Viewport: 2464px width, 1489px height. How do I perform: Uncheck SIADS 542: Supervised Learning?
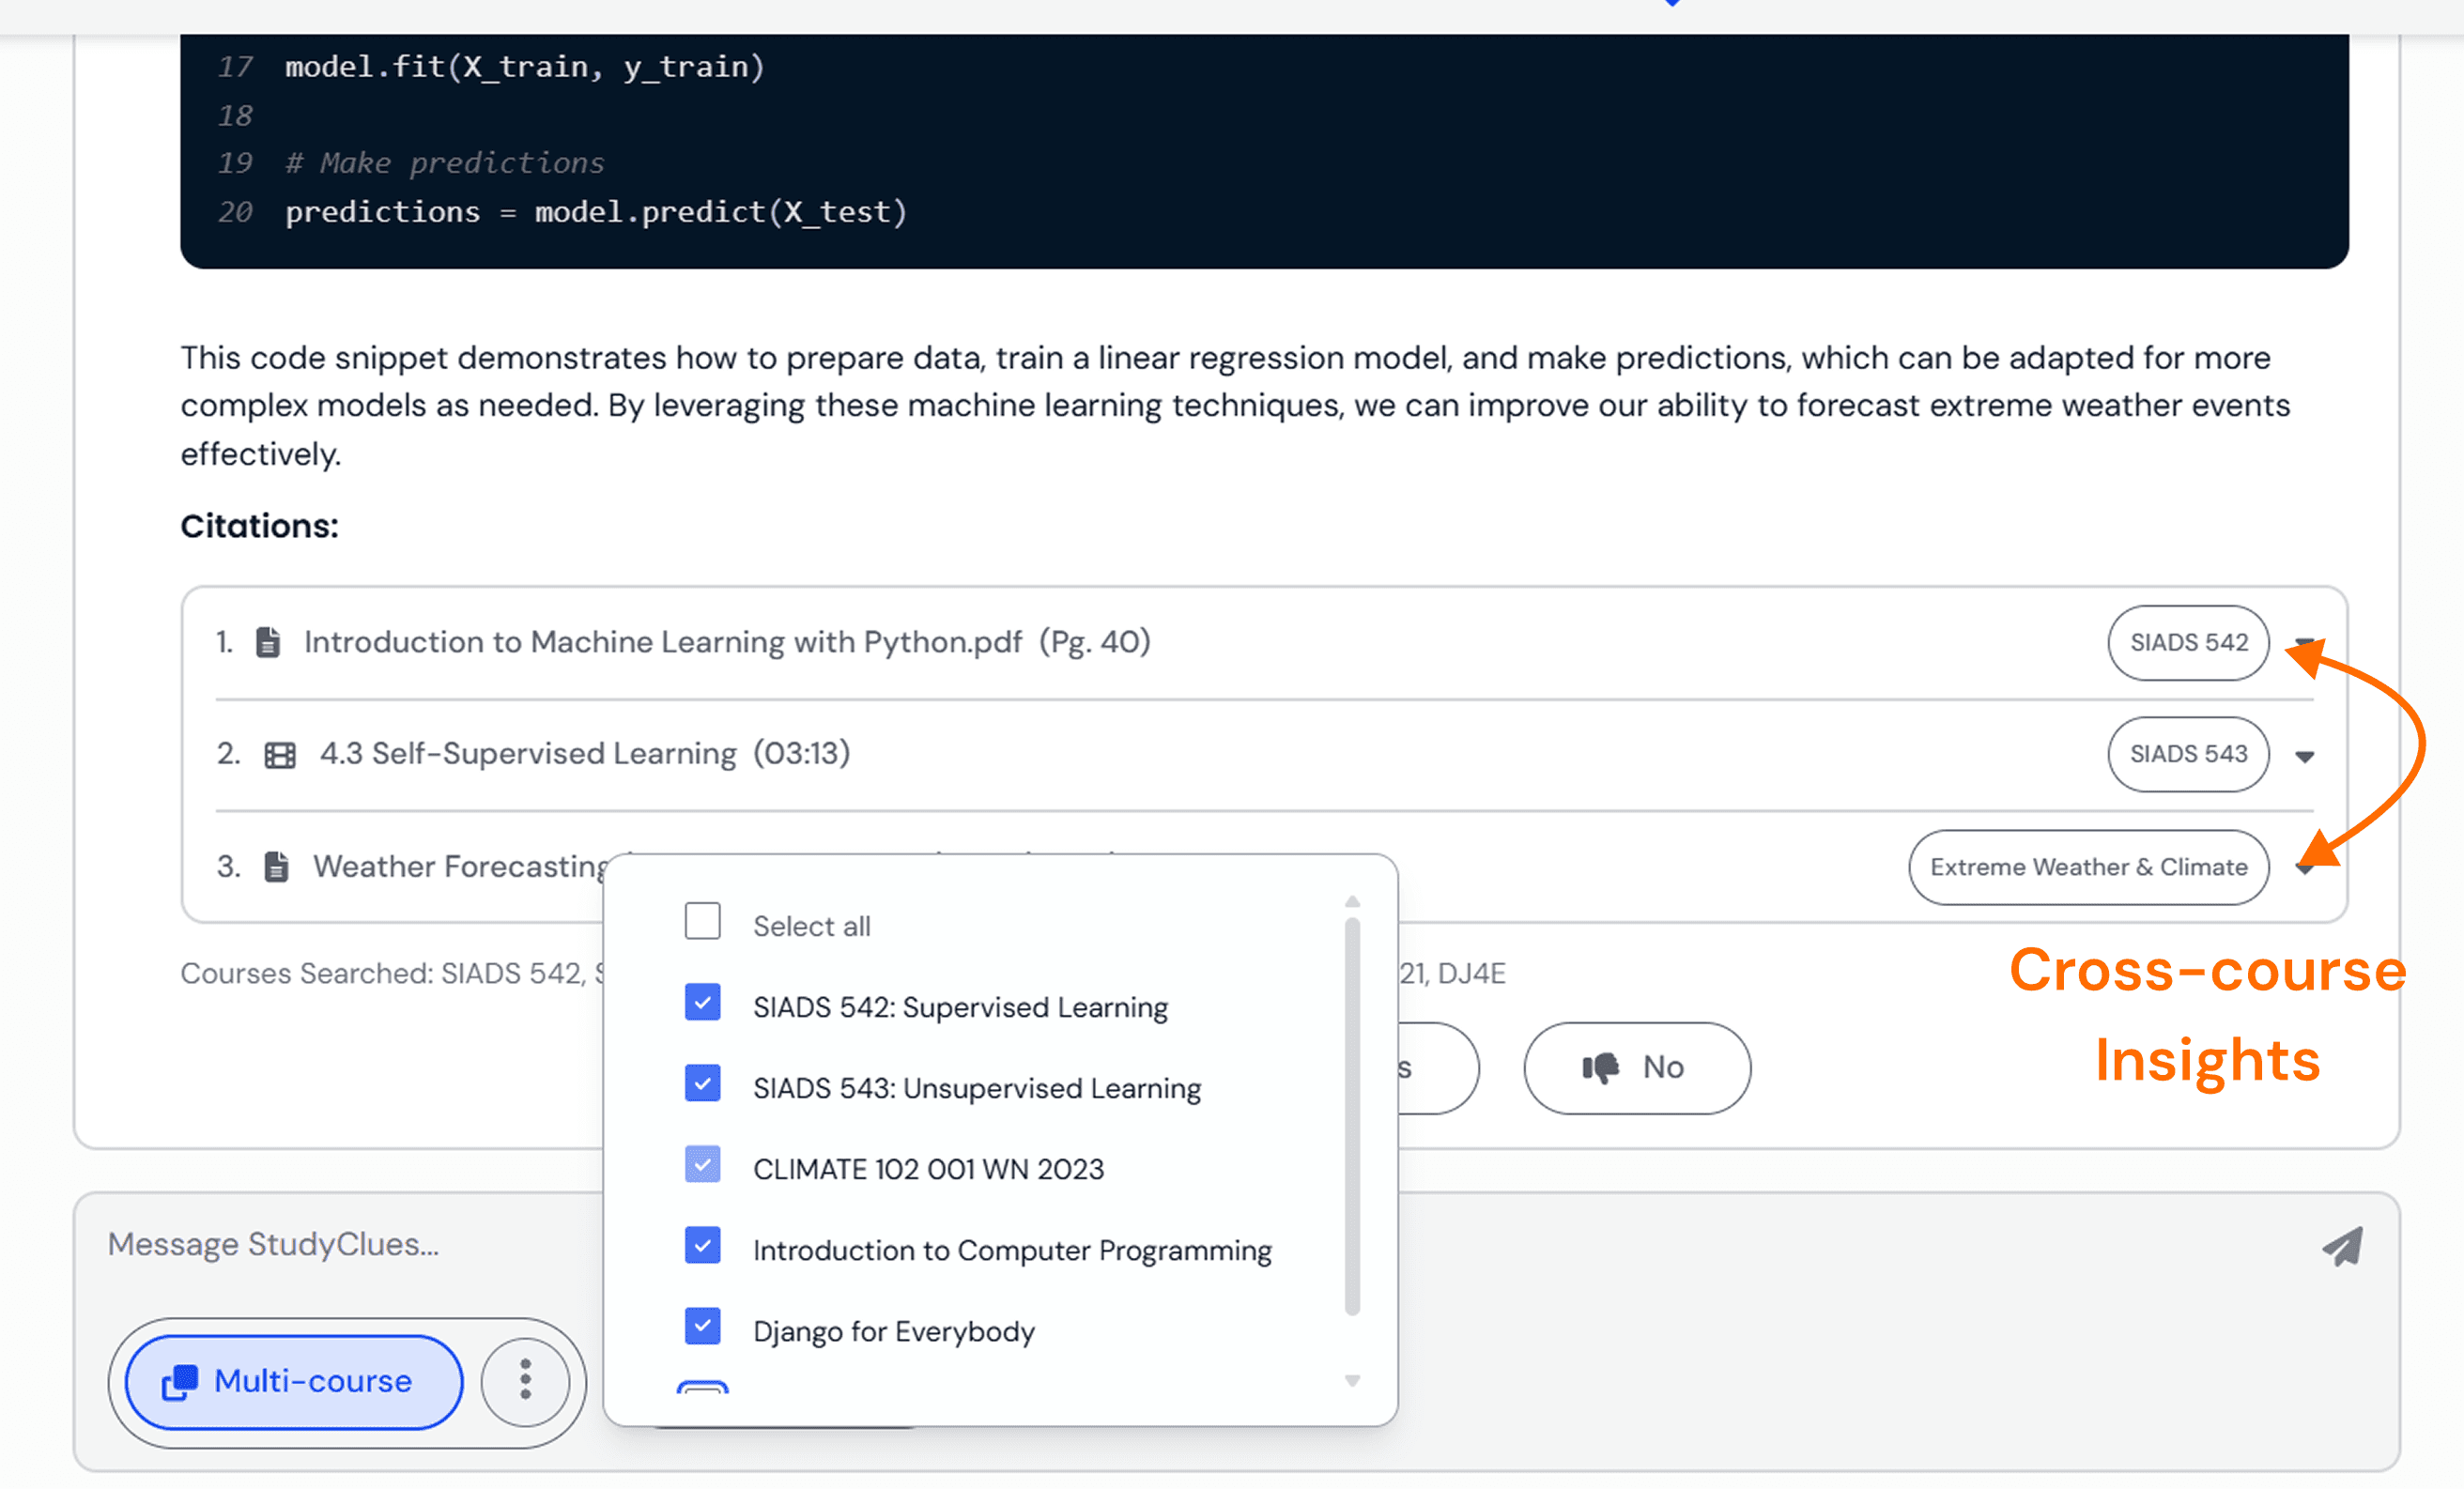coord(702,1002)
